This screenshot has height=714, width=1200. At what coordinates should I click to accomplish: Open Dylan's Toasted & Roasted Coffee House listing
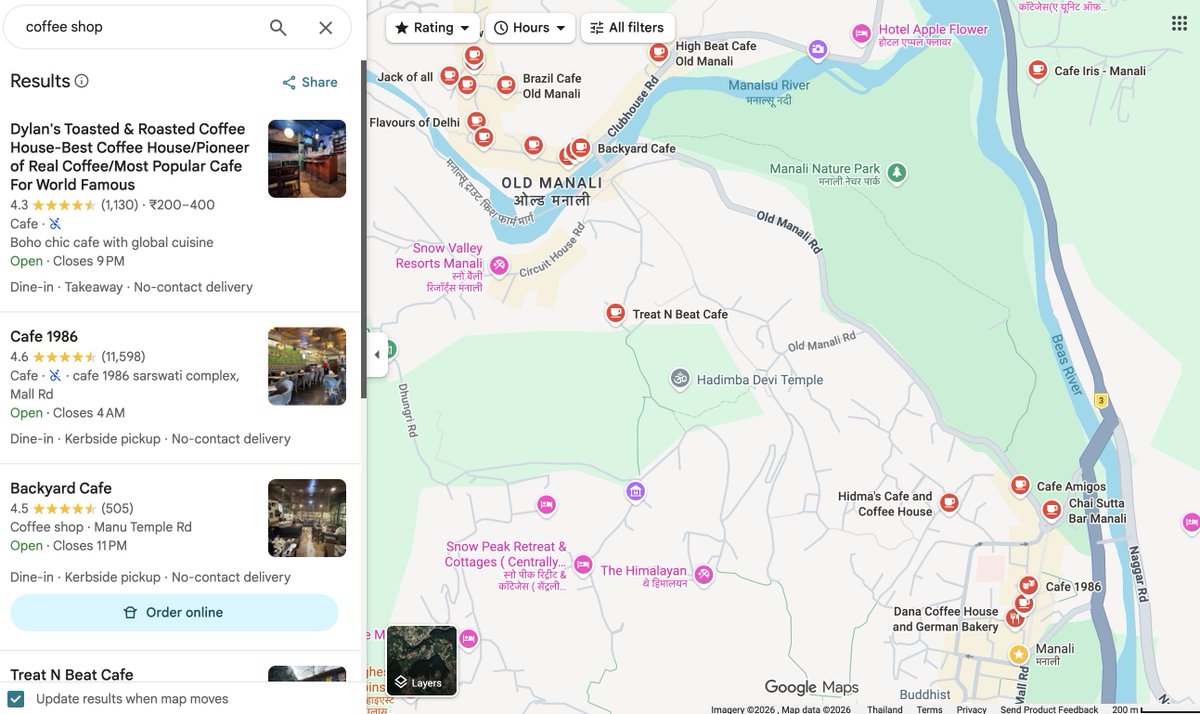click(x=130, y=156)
